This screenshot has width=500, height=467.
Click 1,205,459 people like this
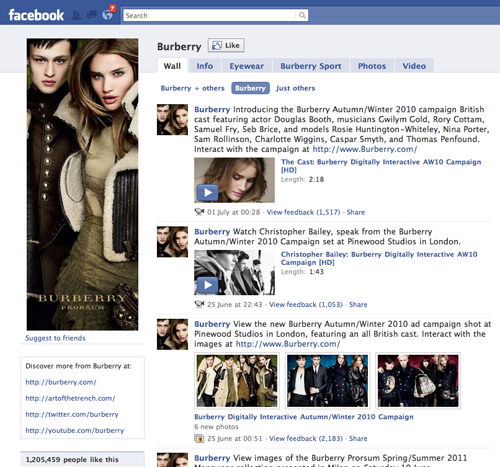(x=72, y=460)
